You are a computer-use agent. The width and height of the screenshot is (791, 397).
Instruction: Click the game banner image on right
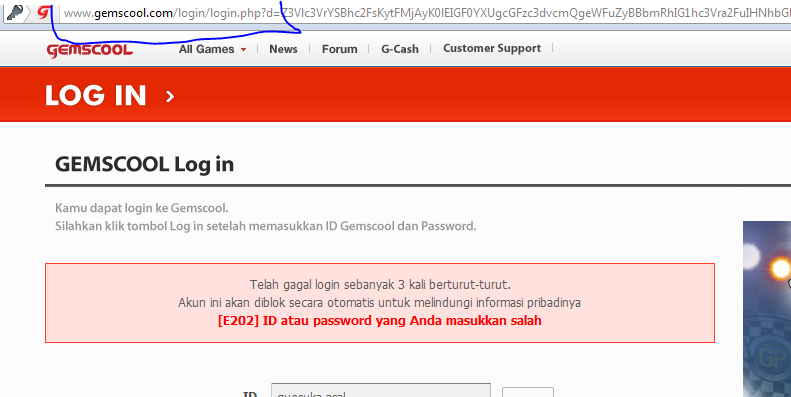click(x=767, y=309)
